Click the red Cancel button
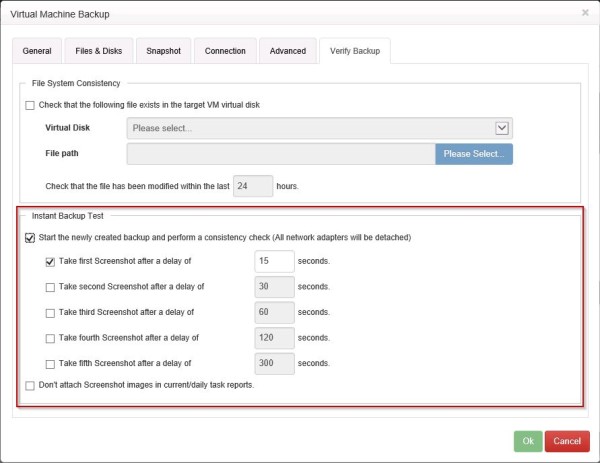This screenshot has width=600, height=463. [x=566, y=441]
